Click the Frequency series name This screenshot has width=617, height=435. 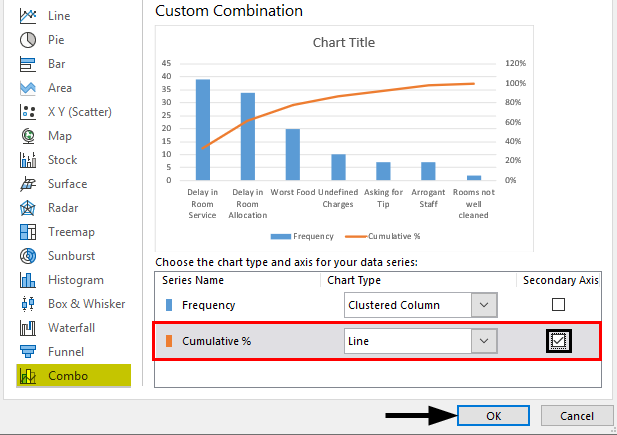point(209,305)
